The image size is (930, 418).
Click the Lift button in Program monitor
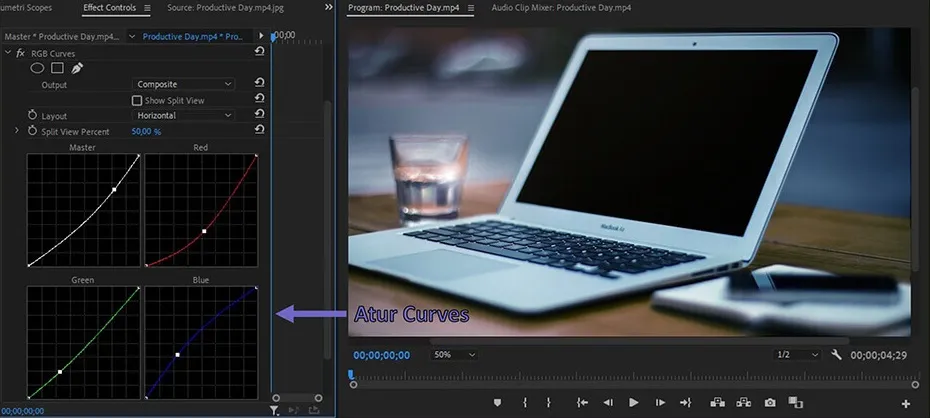coord(718,402)
